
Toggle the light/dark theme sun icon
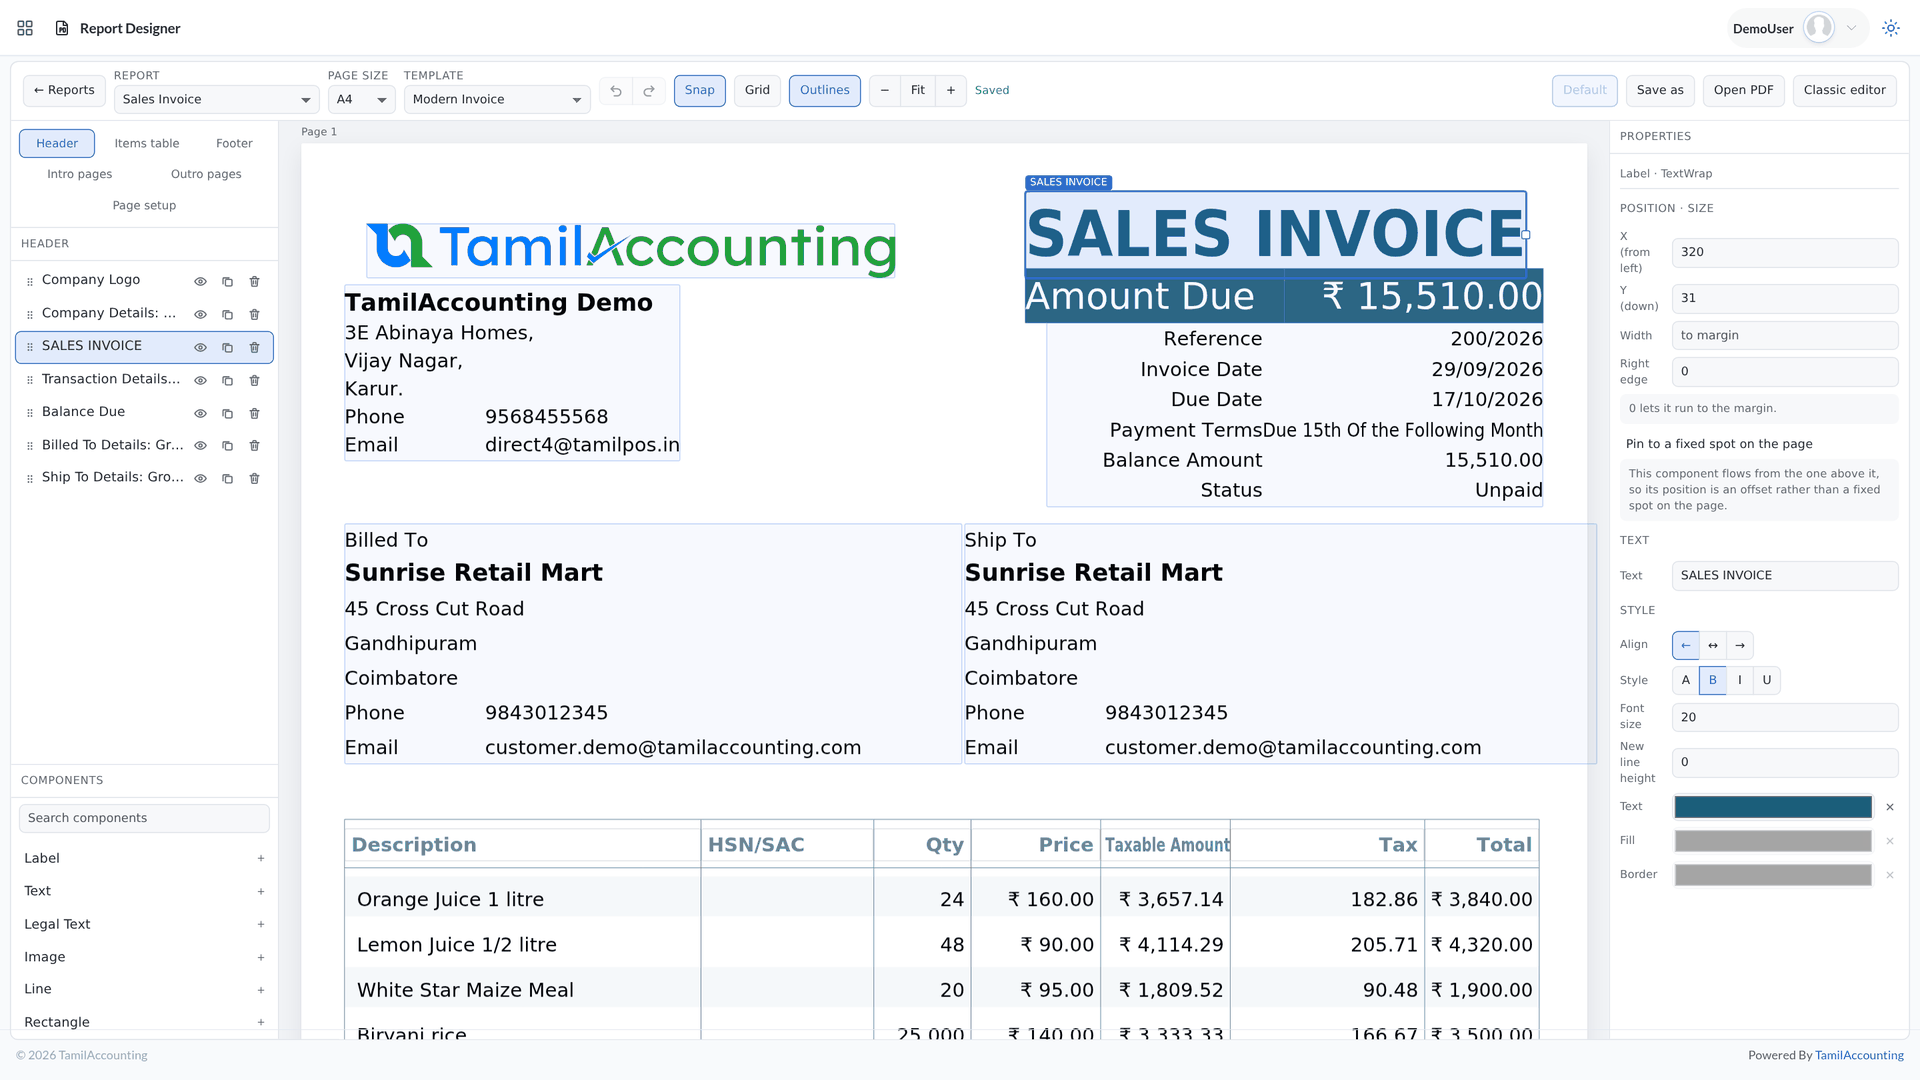[x=1890, y=28]
